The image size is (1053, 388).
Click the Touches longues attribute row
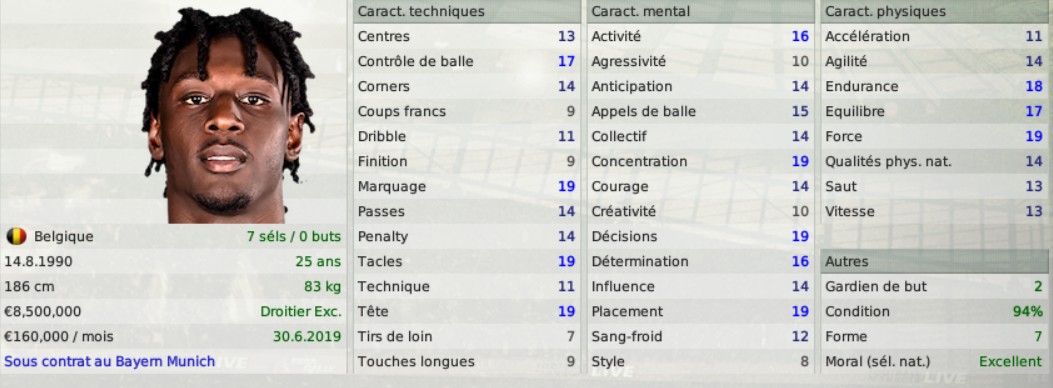click(466, 361)
